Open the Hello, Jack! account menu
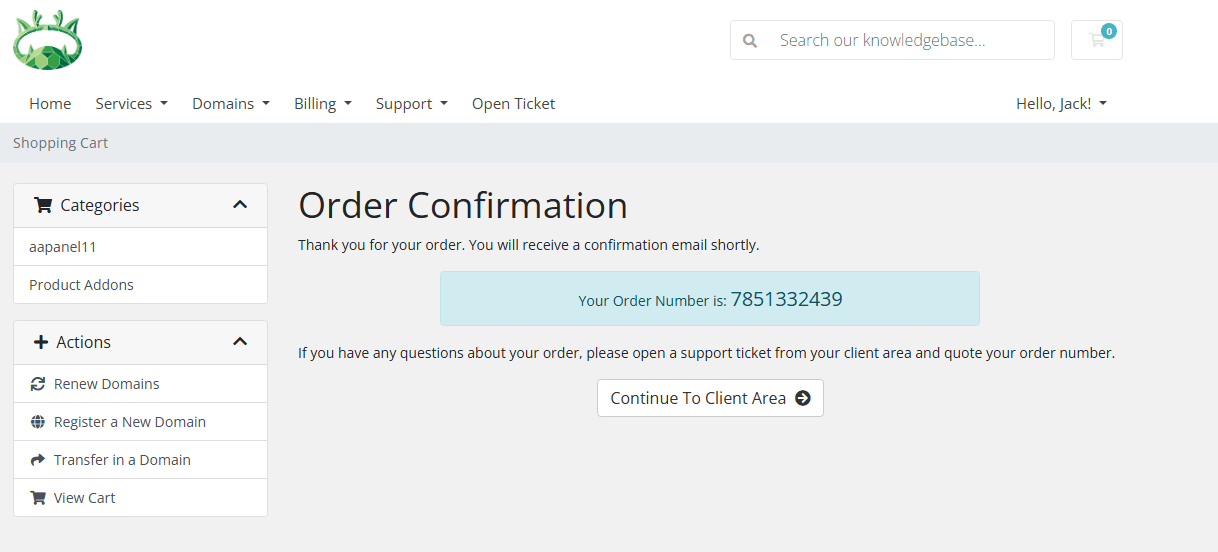1218x552 pixels. (x=1061, y=104)
